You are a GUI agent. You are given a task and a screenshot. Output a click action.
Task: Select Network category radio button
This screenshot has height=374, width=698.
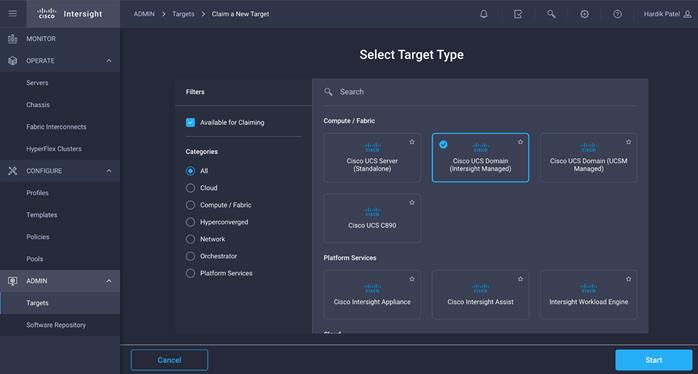point(191,239)
